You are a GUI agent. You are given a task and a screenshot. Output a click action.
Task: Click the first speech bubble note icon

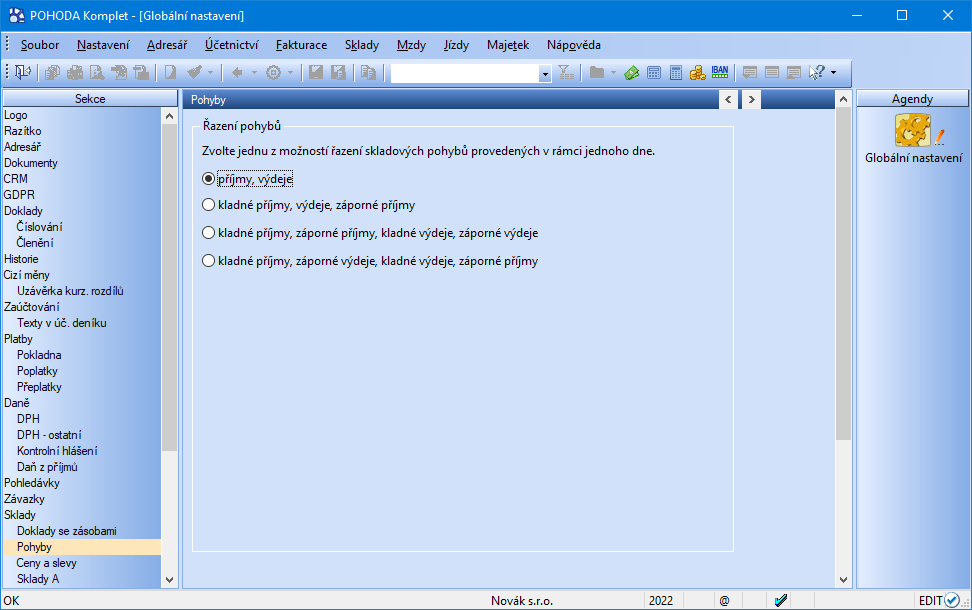click(x=749, y=73)
